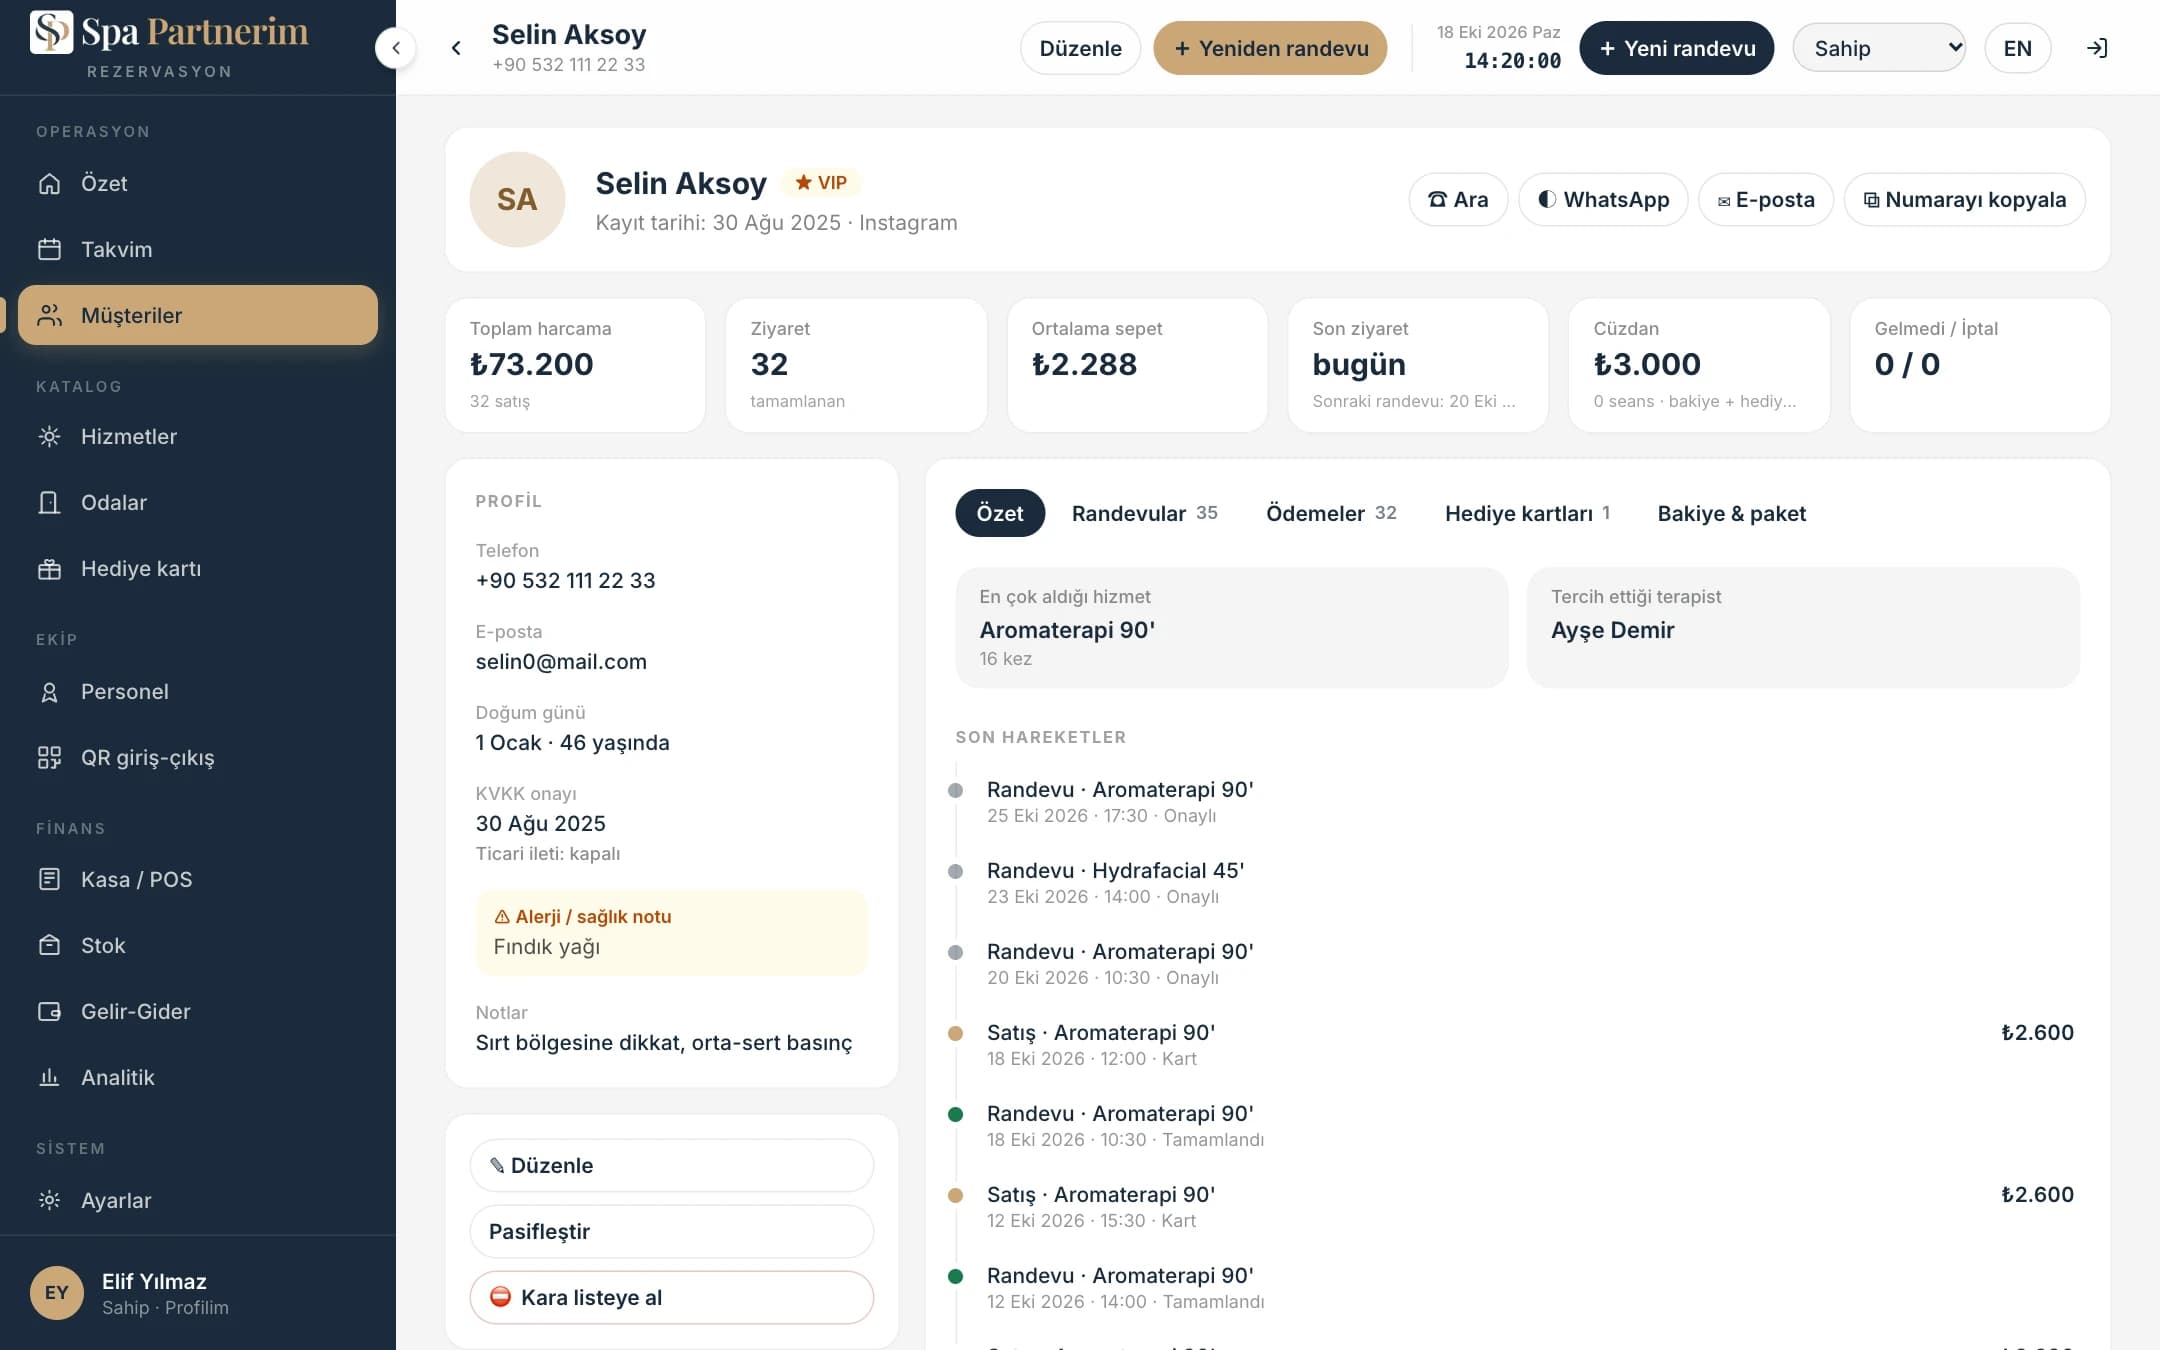Open the Hediye kartları tab
Viewport: 2160px width, 1350px height.
tap(1527, 513)
